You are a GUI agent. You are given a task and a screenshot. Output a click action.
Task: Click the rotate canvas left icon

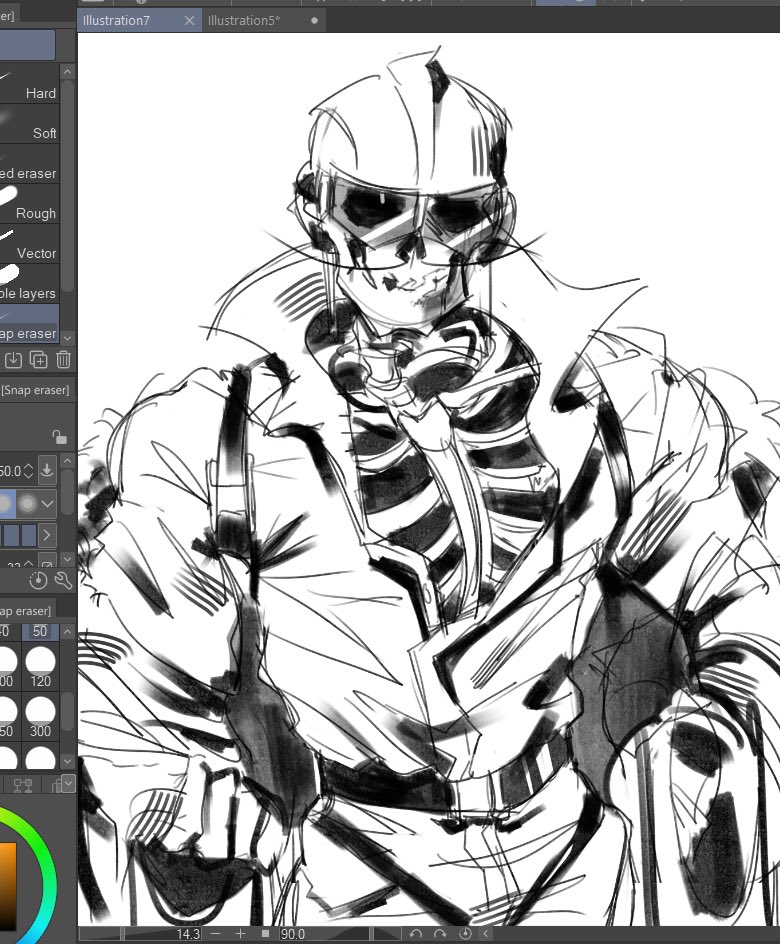coord(416,934)
